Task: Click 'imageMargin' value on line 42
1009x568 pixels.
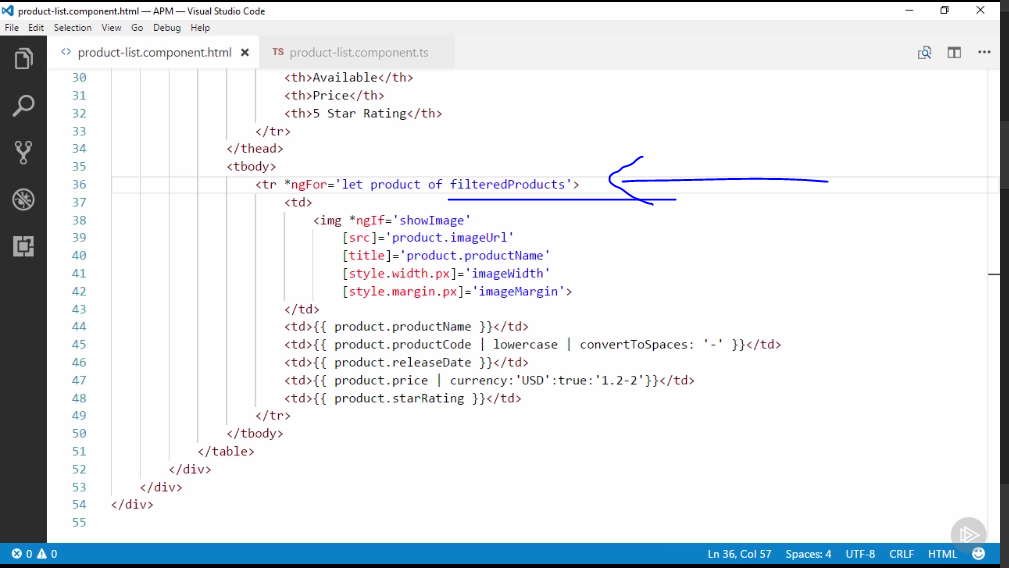Action: pos(519,291)
